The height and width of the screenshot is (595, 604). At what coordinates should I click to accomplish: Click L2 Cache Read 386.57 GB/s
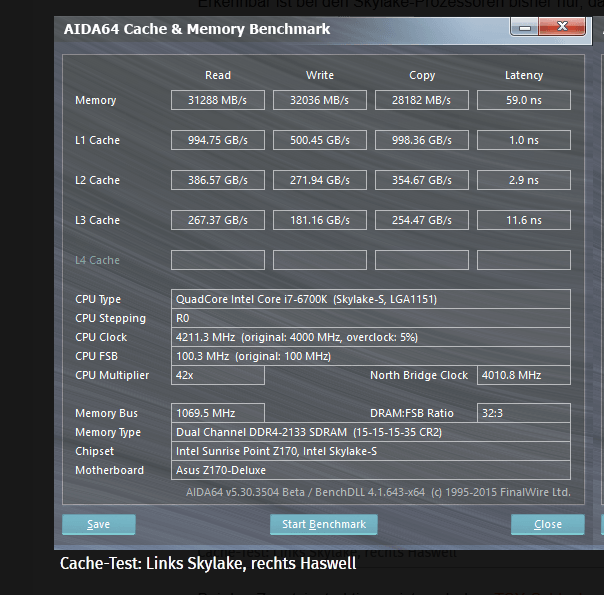[218, 180]
